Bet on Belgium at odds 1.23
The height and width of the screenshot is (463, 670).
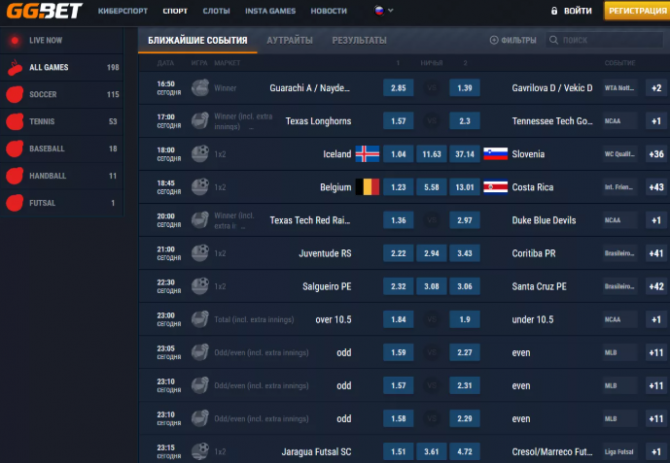pyautogui.click(x=398, y=187)
